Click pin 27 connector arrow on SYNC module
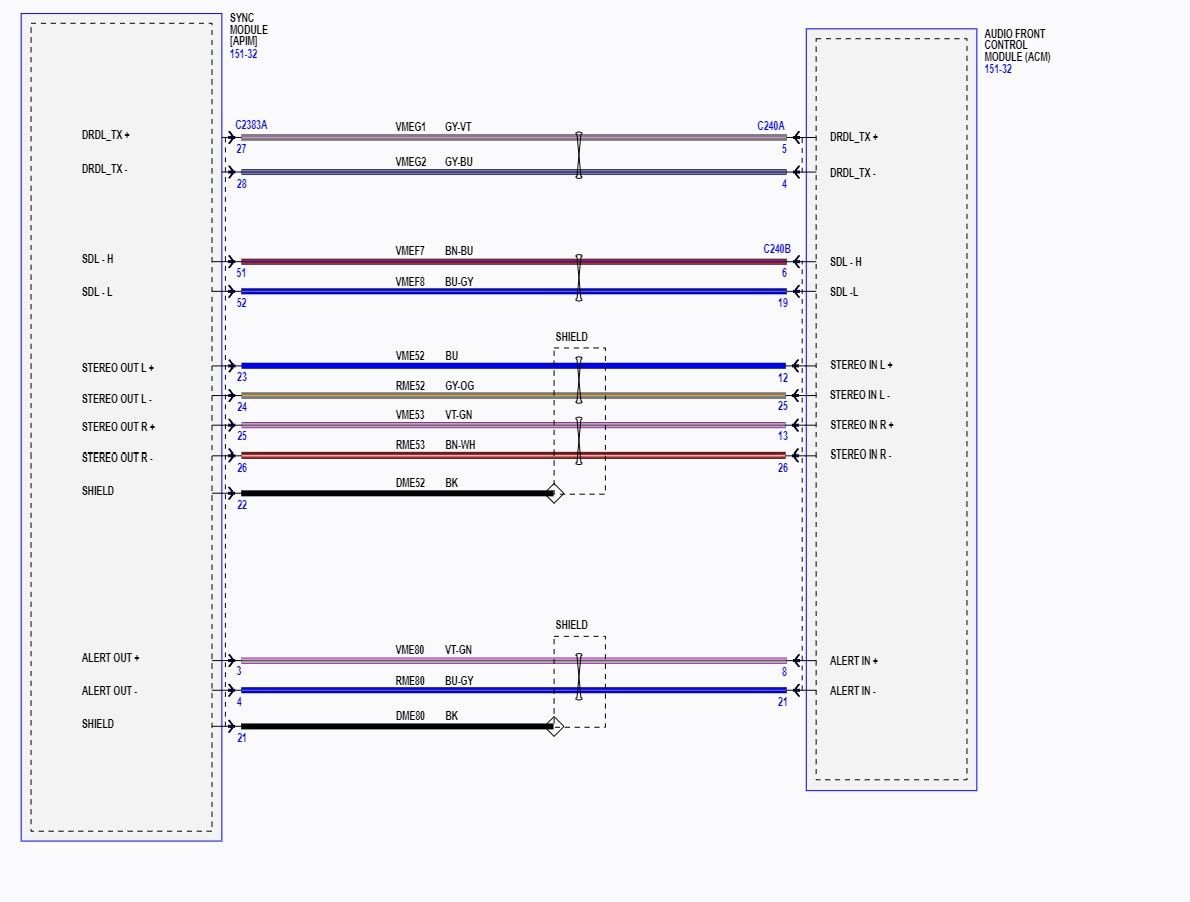Viewport: 1190px width, 902px height. tap(230, 137)
